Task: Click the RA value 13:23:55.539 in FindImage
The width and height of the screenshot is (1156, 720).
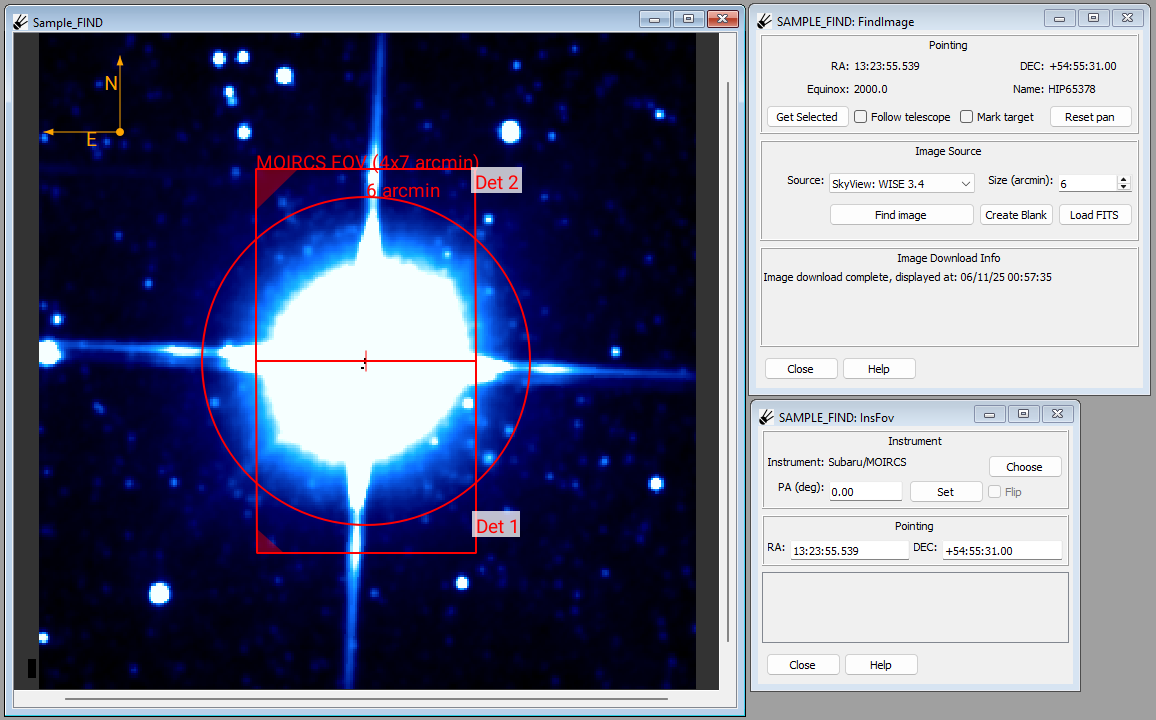Action: (x=887, y=66)
